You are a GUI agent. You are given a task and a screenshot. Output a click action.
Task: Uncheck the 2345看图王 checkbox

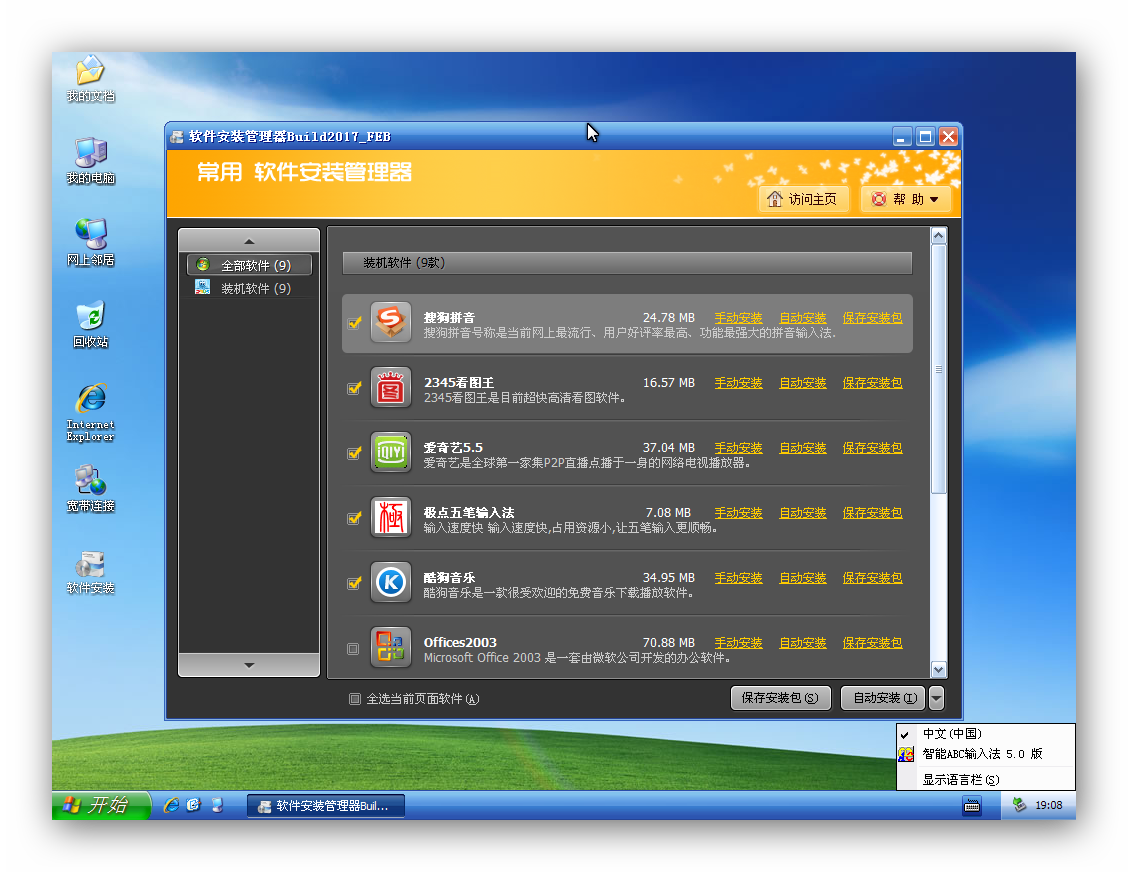[x=354, y=389]
